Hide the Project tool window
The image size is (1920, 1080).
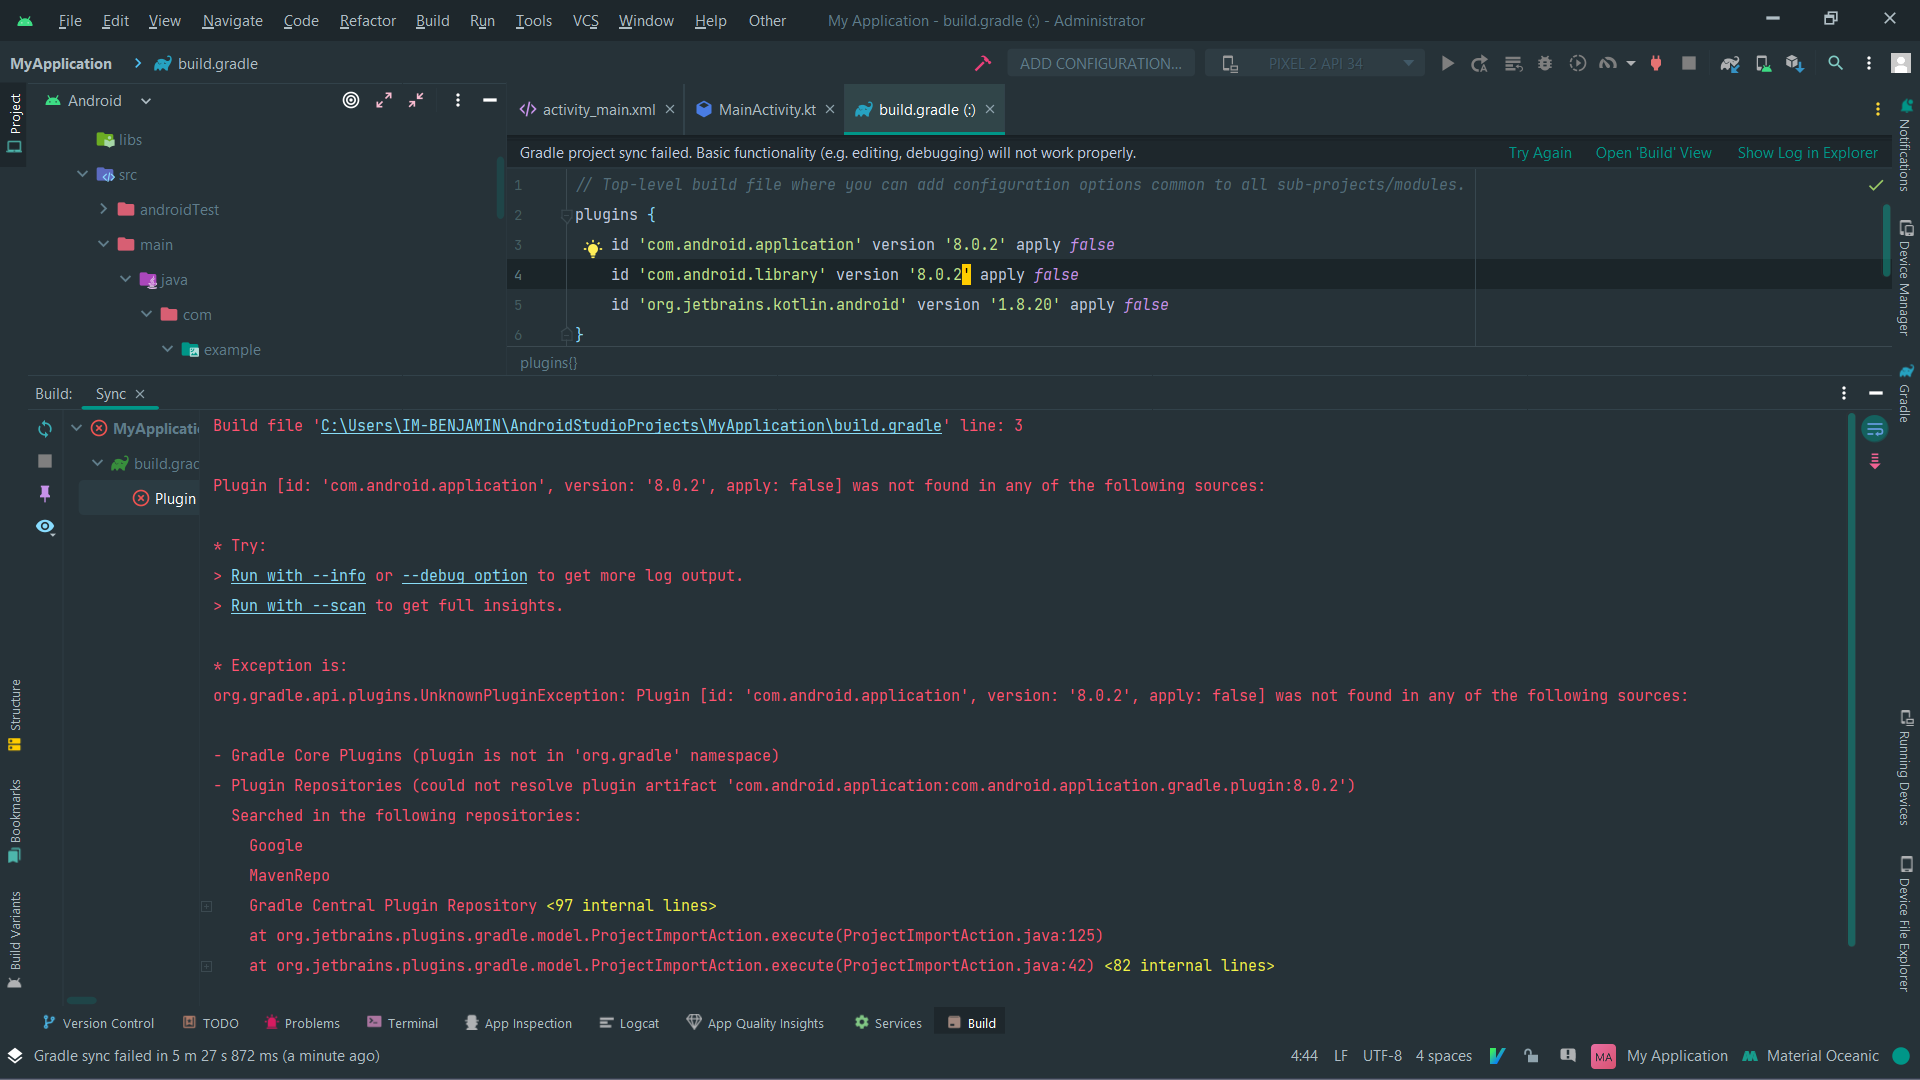(x=490, y=100)
